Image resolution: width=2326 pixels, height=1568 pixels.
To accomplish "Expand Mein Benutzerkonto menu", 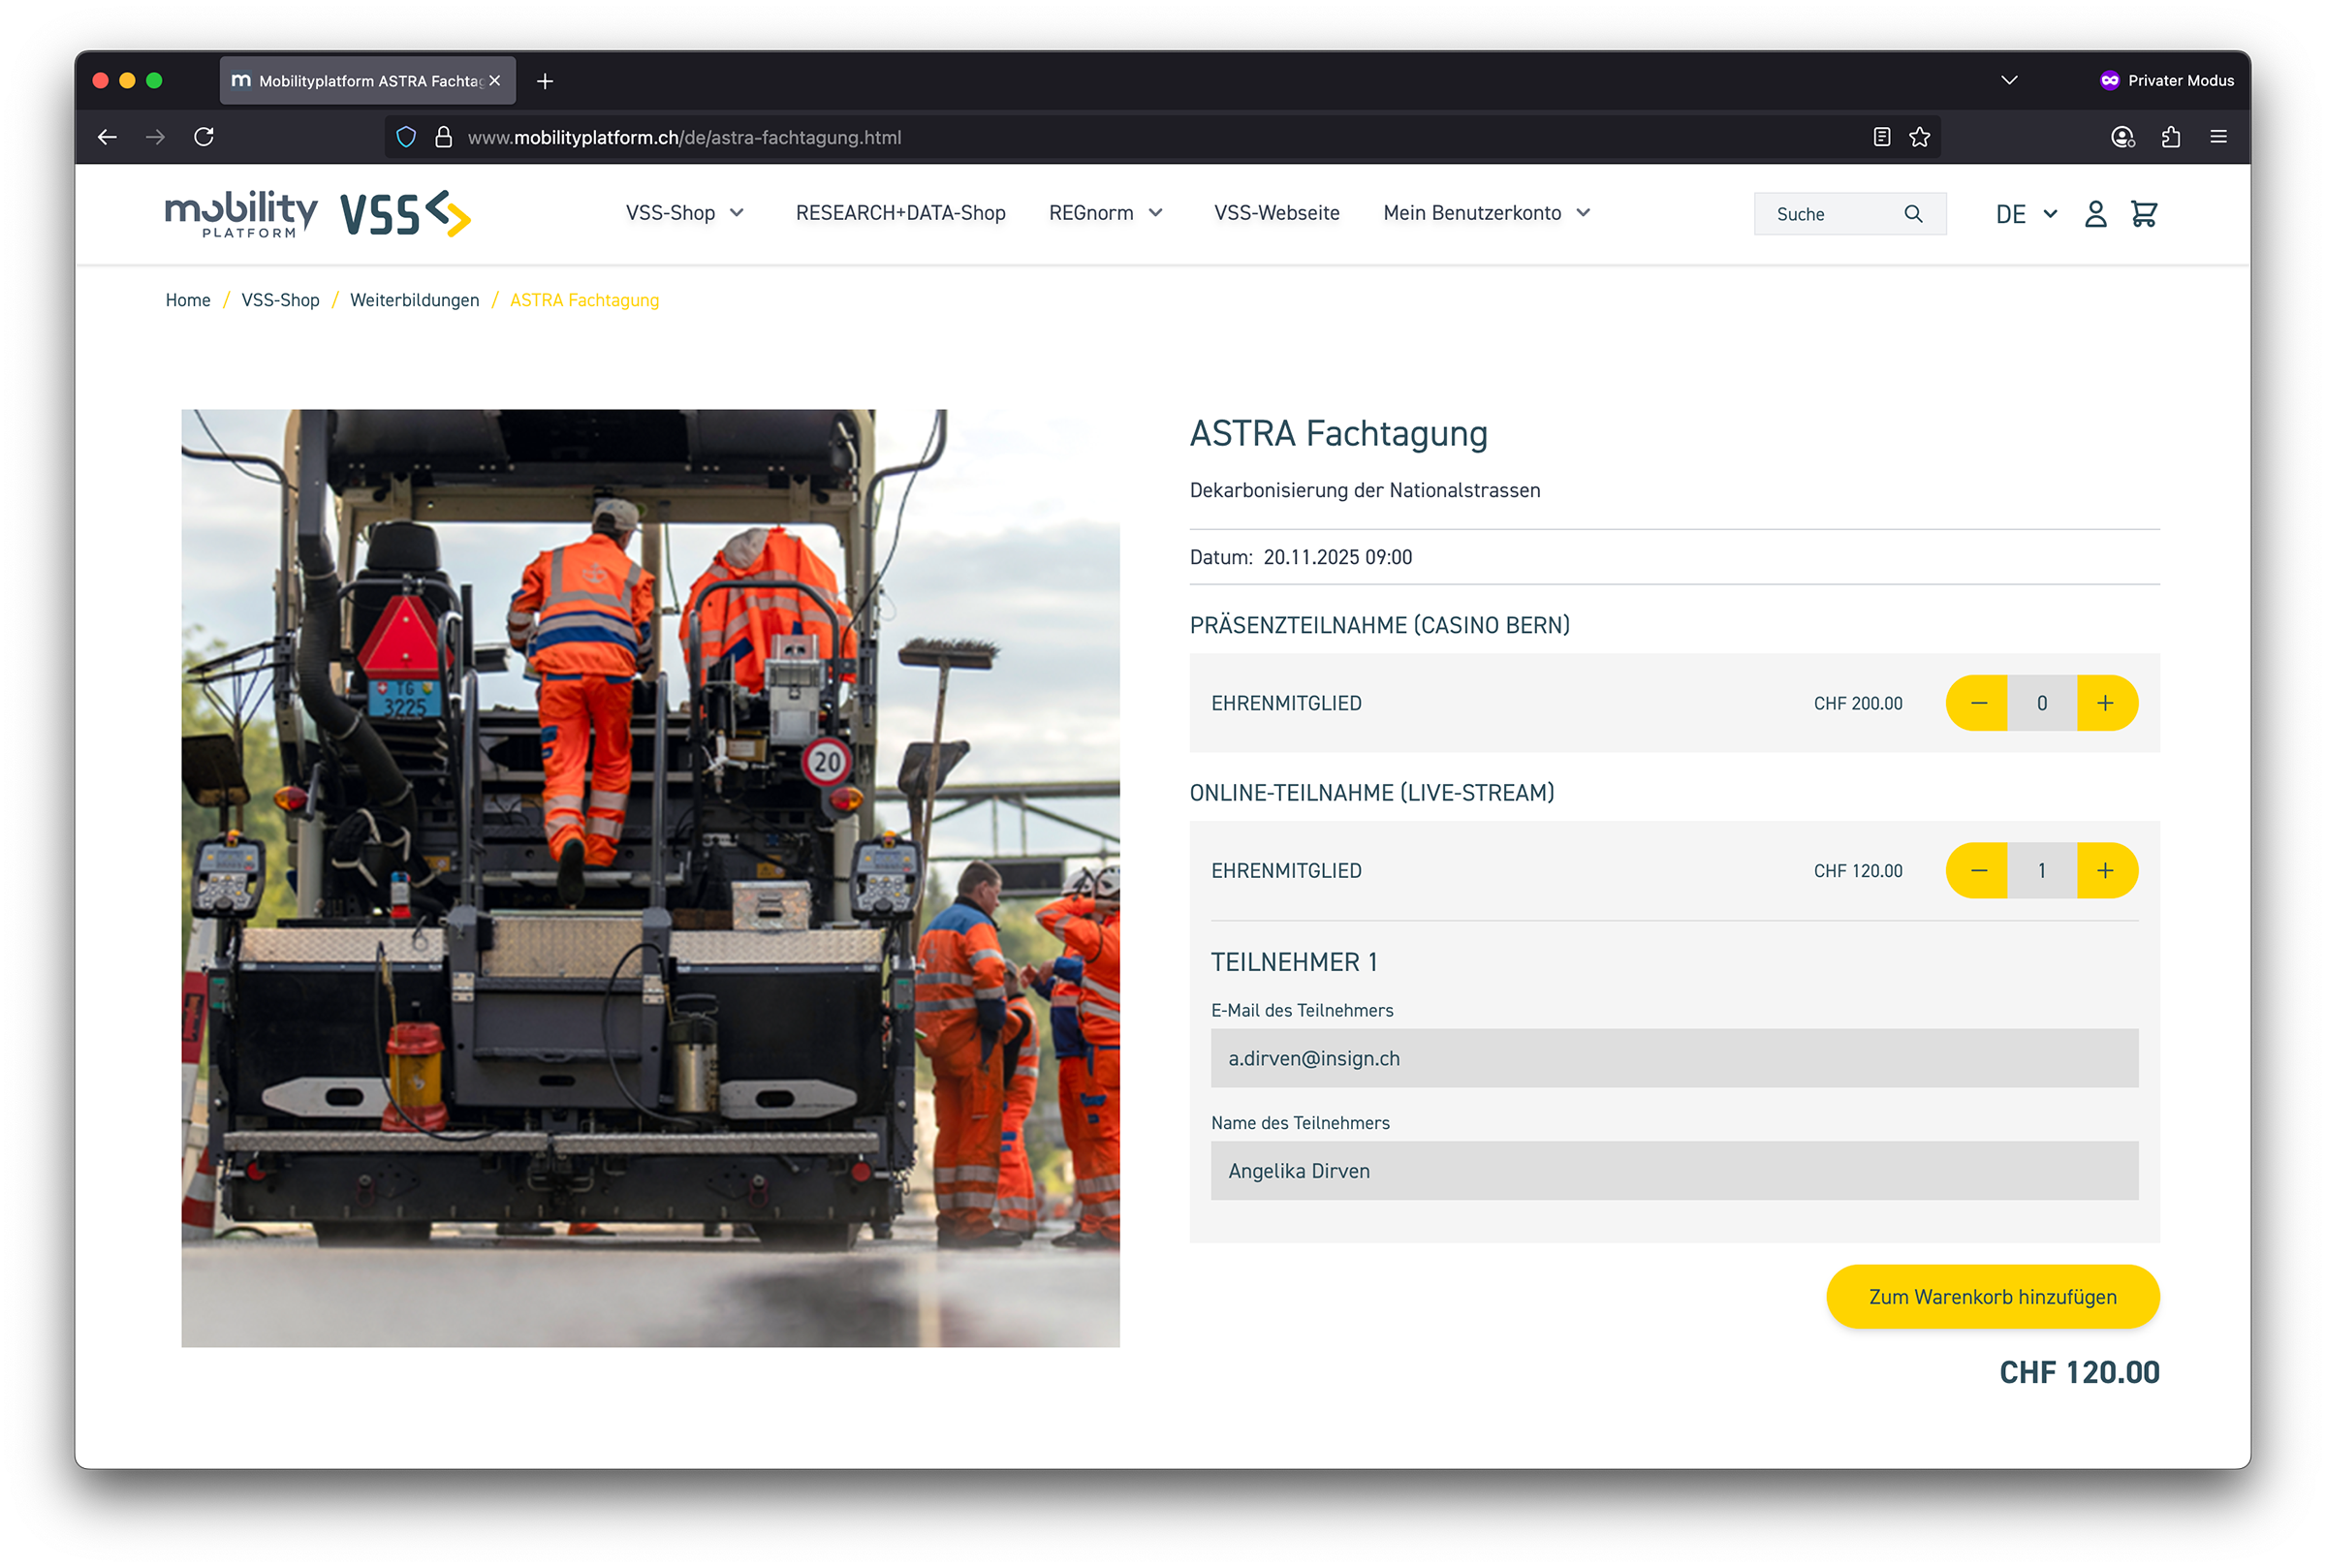I will [1487, 213].
